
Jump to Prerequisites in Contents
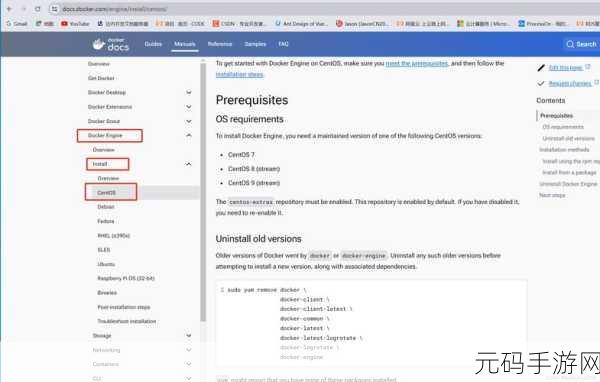pos(556,116)
